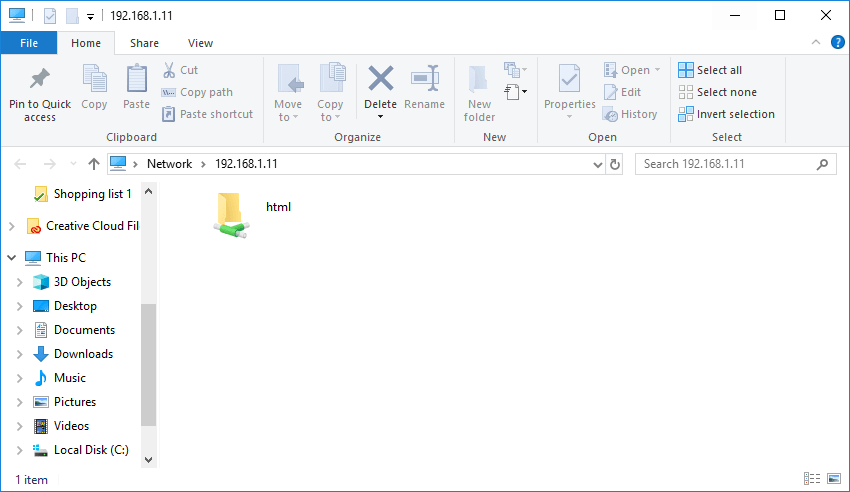Click the Forward navigation arrow
Screen dimensions: 850x492
[x=49, y=164]
